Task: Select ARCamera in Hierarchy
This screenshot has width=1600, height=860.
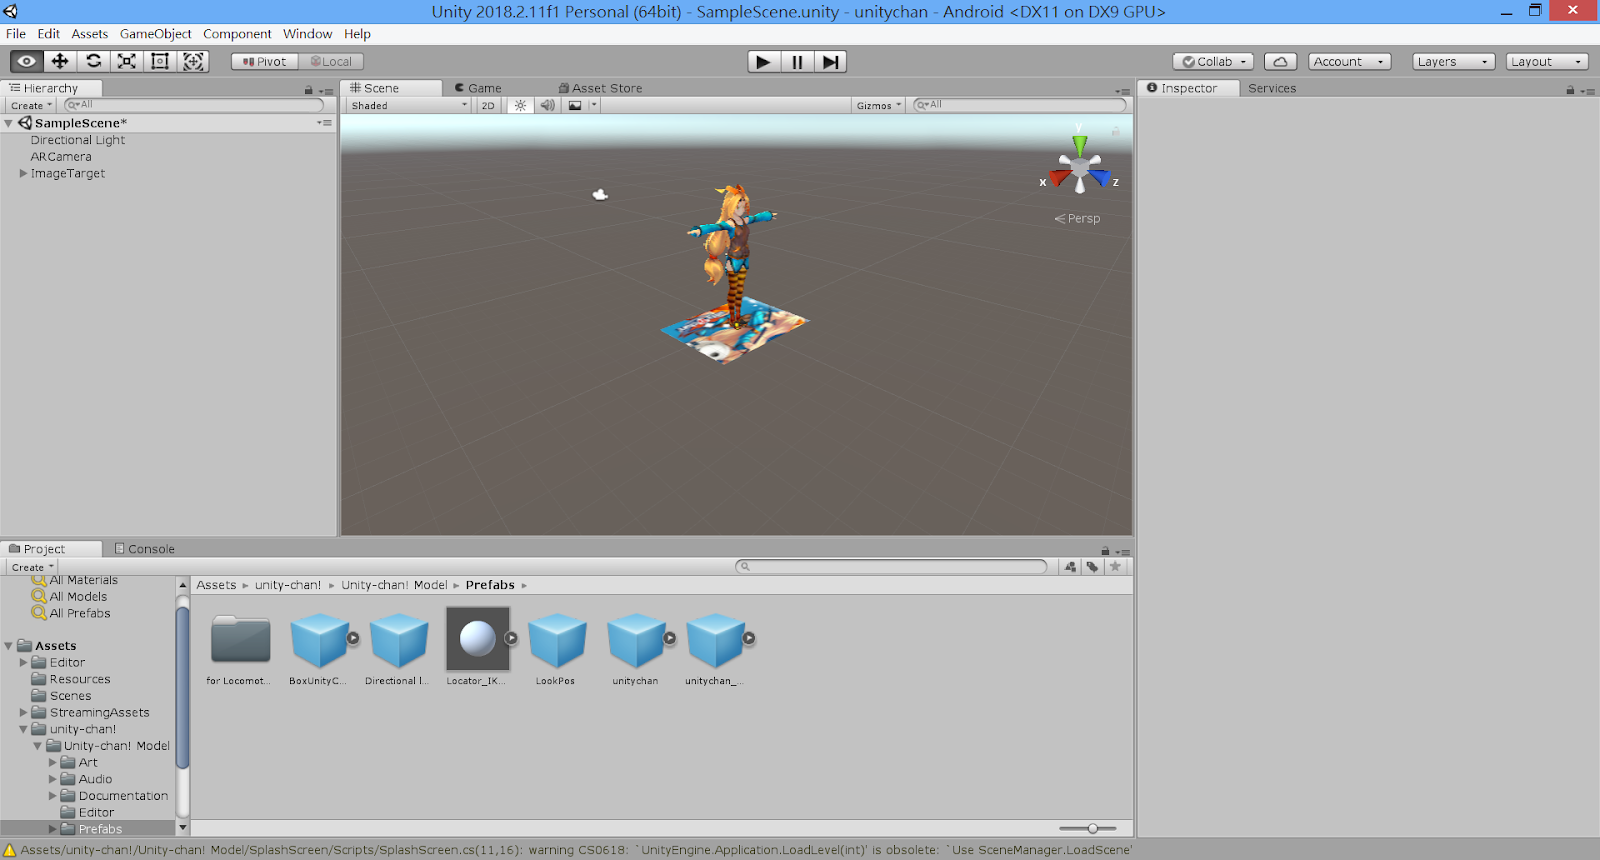Action: pos(61,156)
